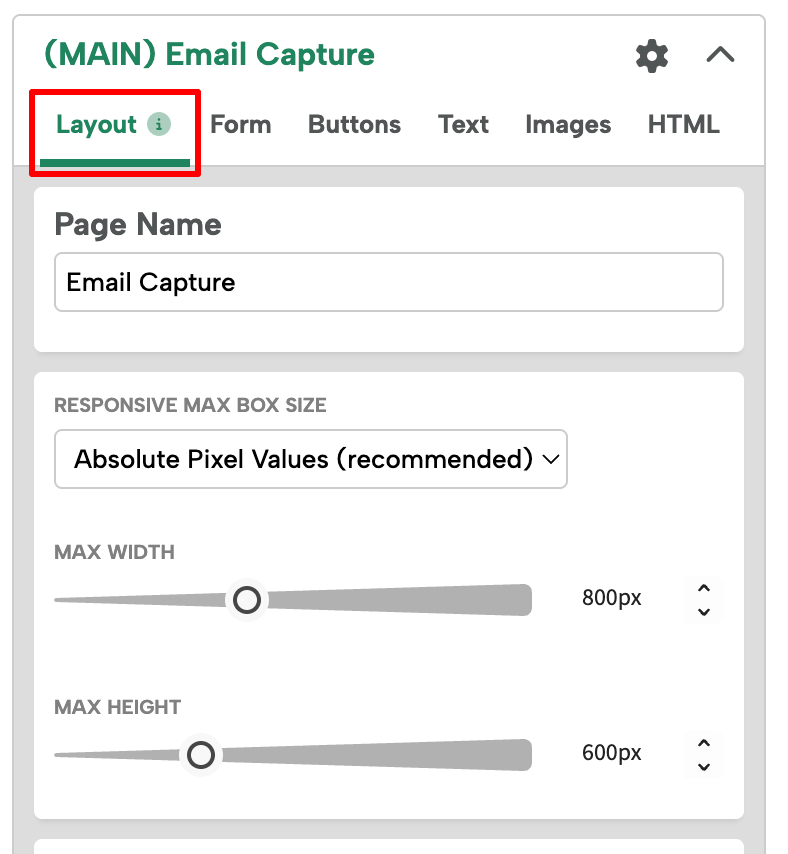
Task: Decrease Max Height with the stepper arrow
Action: point(703,766)
